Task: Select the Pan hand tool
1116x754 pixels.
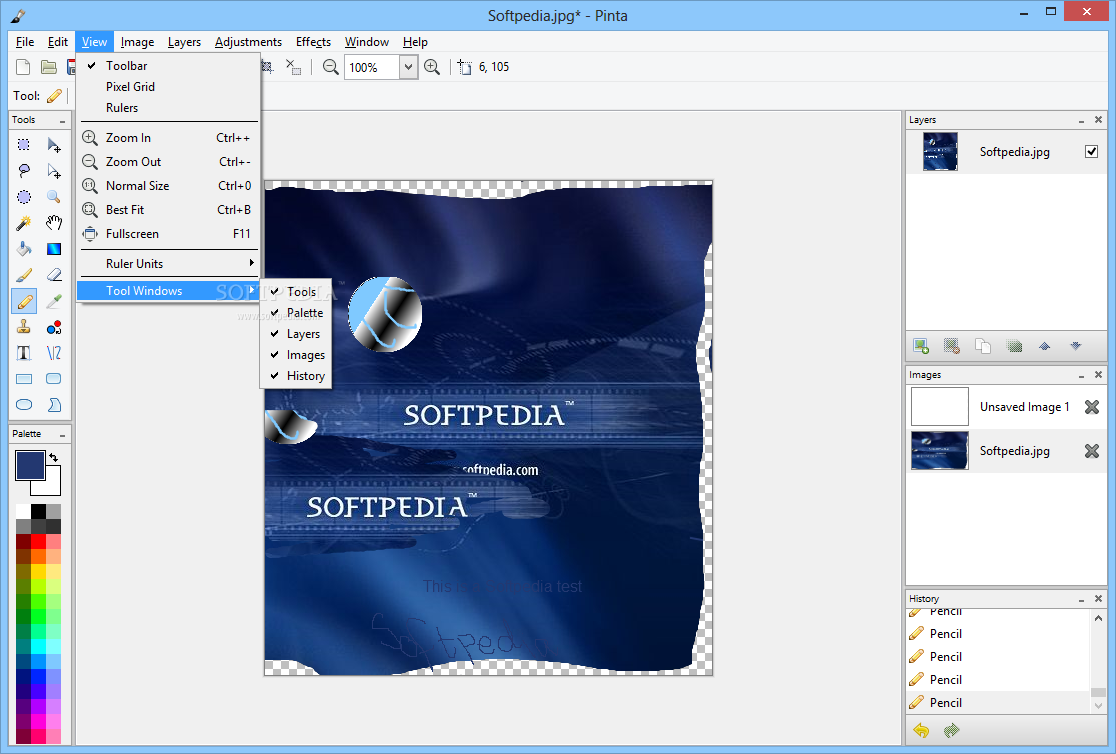Action: tap(53, 223)
